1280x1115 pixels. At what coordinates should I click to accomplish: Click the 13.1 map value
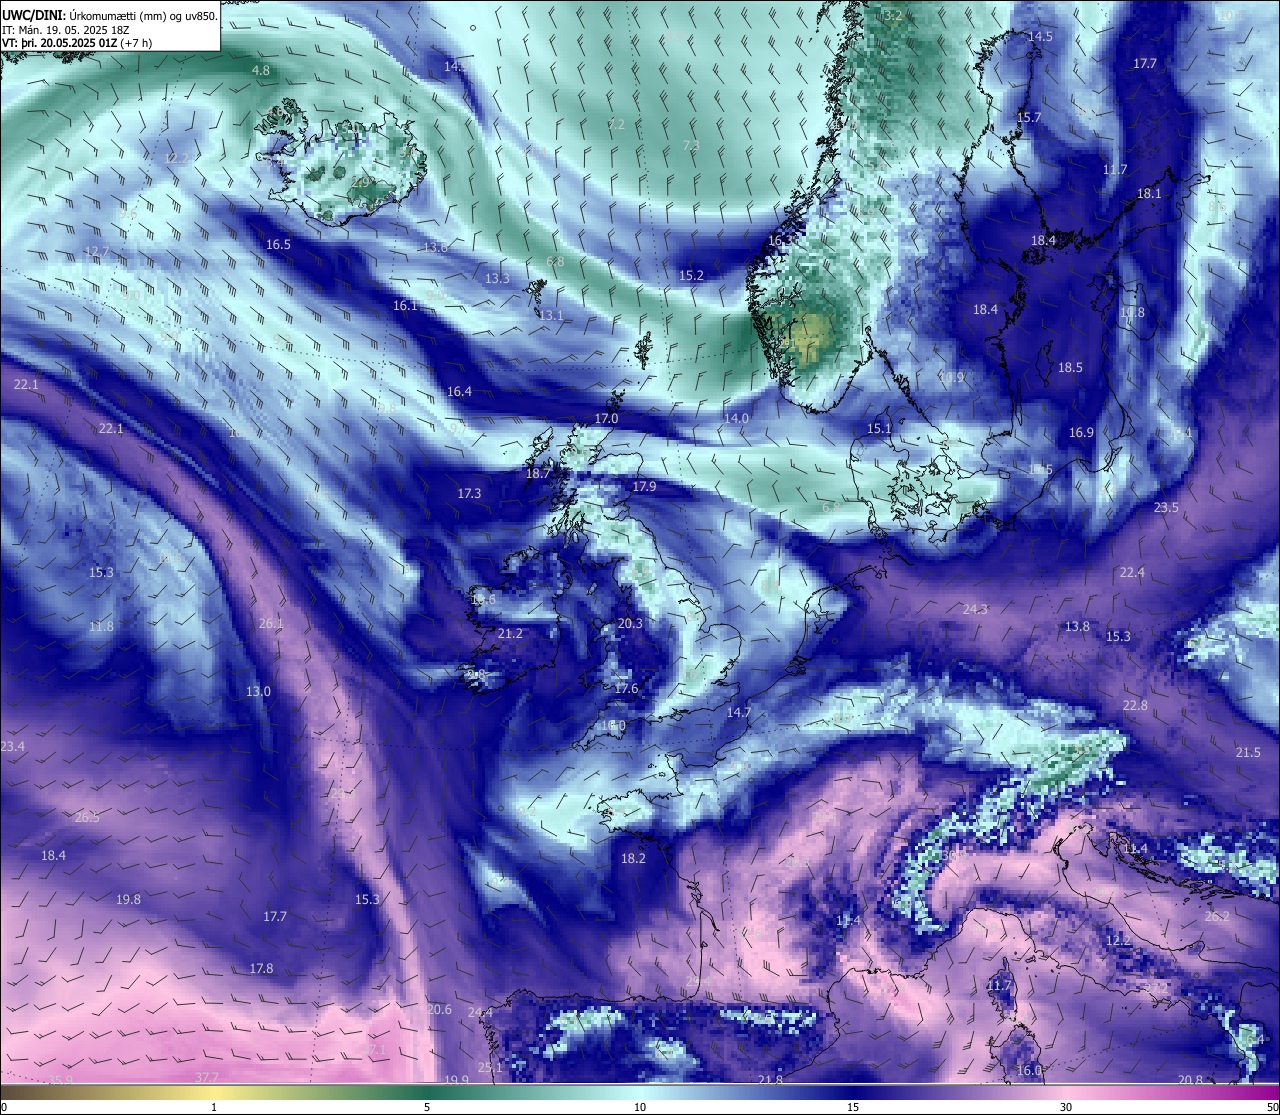(551, 315)
